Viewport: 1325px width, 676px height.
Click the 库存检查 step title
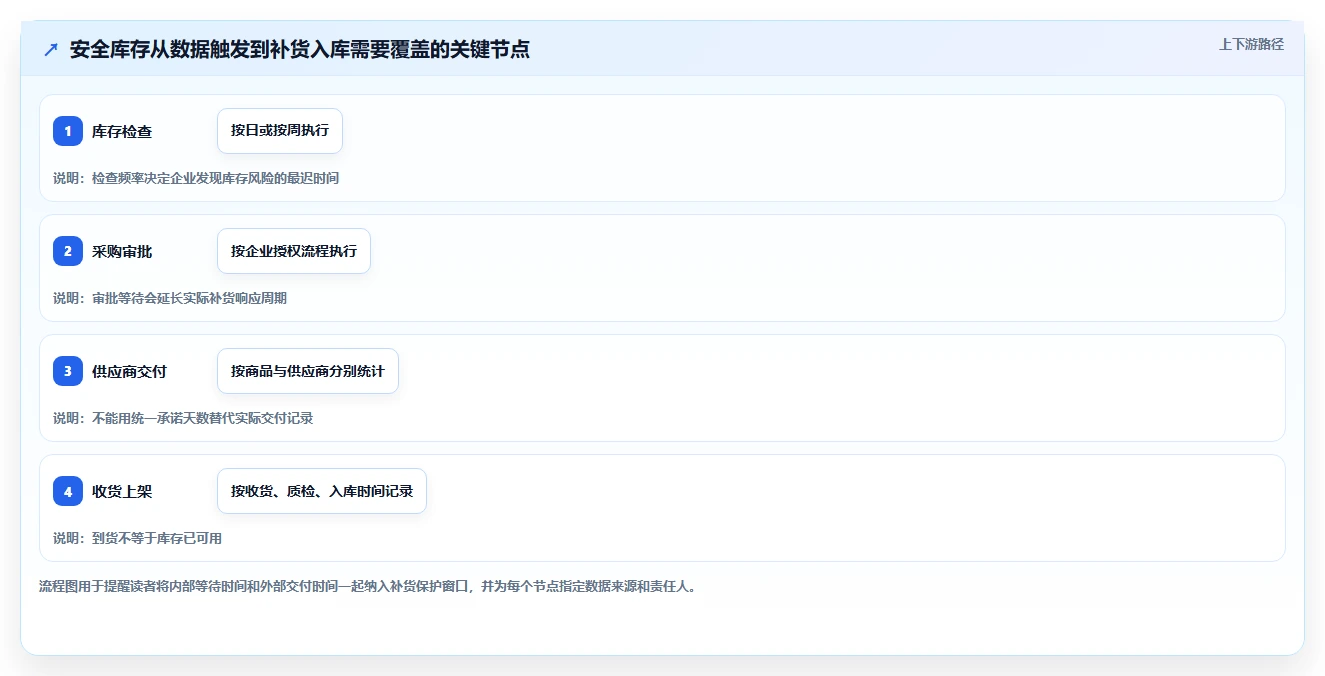122,131
